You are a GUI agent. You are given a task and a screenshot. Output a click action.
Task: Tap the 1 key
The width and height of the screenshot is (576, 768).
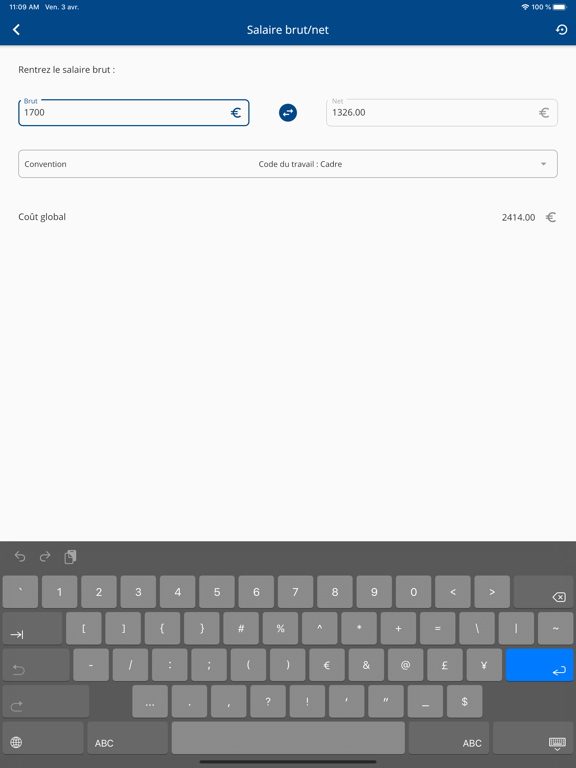pyautogui.click(x=60, y=592)
